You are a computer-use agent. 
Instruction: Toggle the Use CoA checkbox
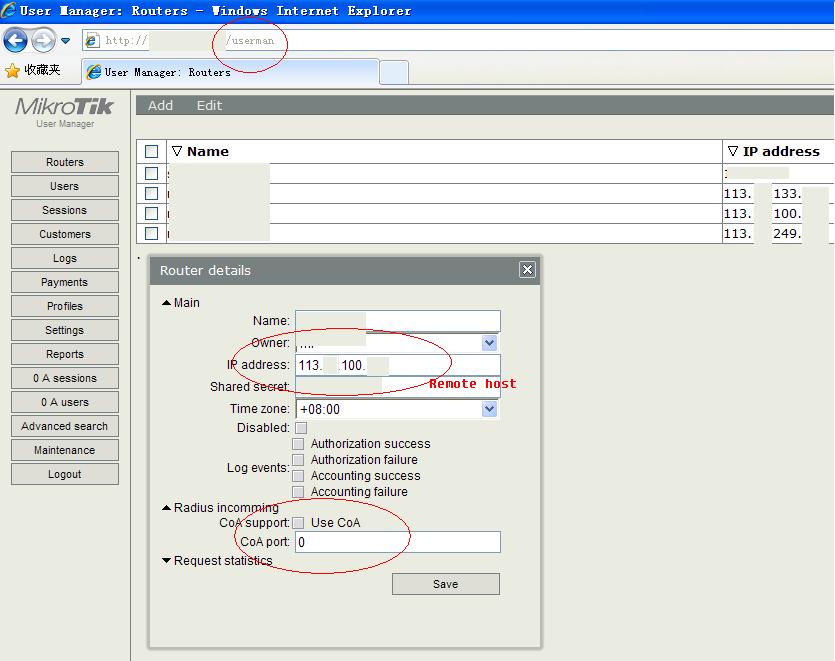[x=298, y=523]
